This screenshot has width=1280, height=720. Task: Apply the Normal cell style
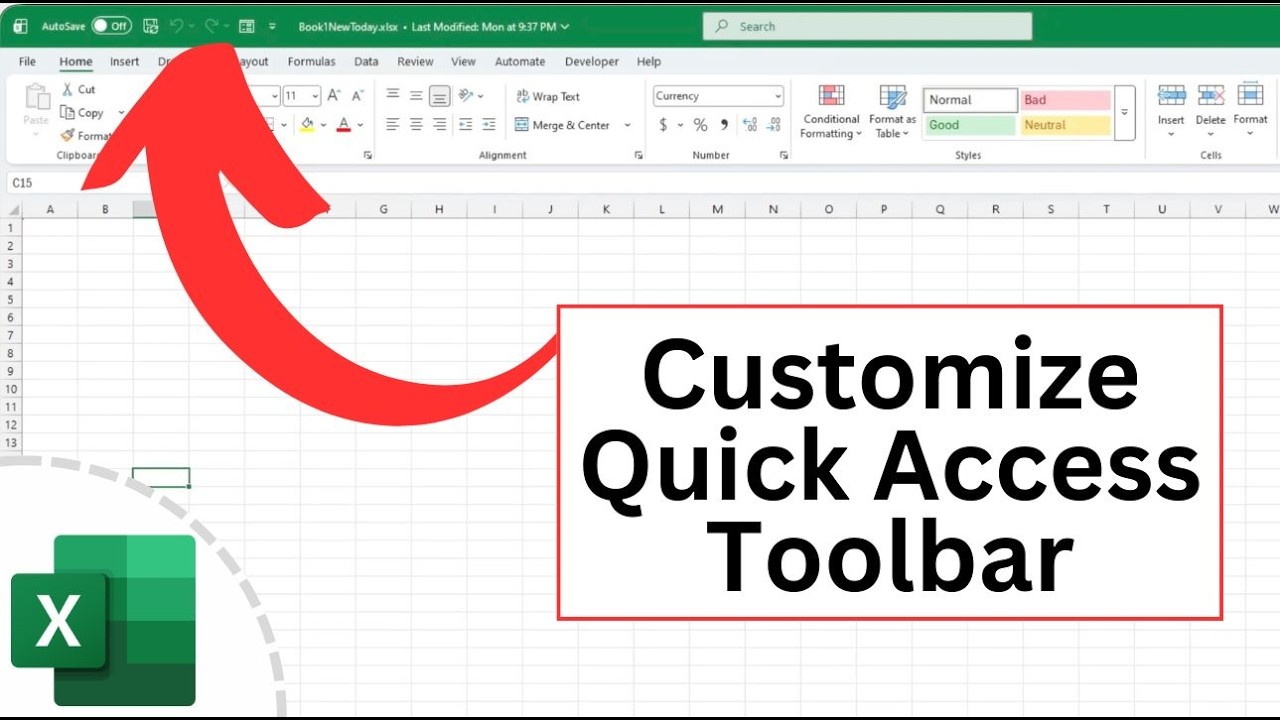pos(970,100)
